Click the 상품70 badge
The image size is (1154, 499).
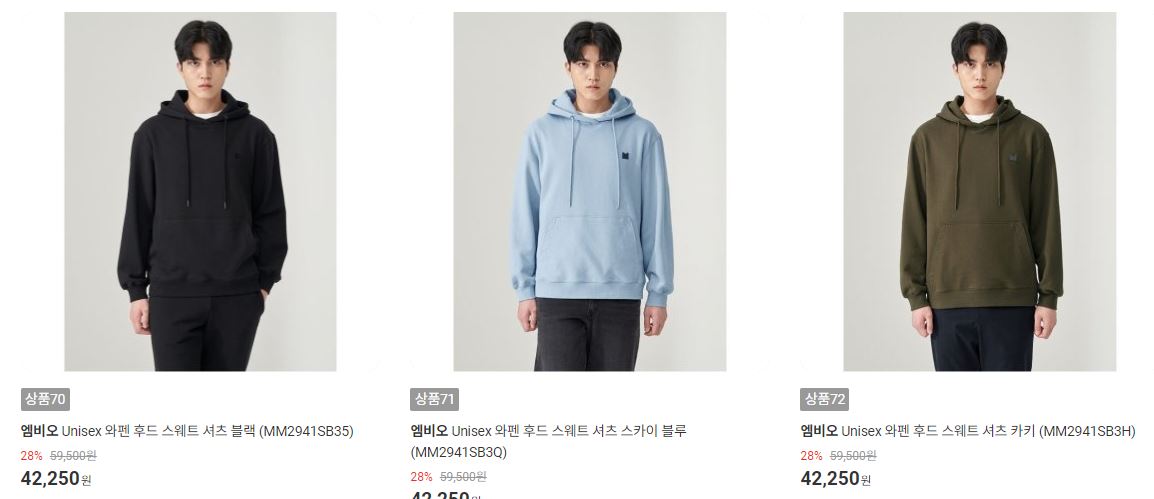coord(46,400)
